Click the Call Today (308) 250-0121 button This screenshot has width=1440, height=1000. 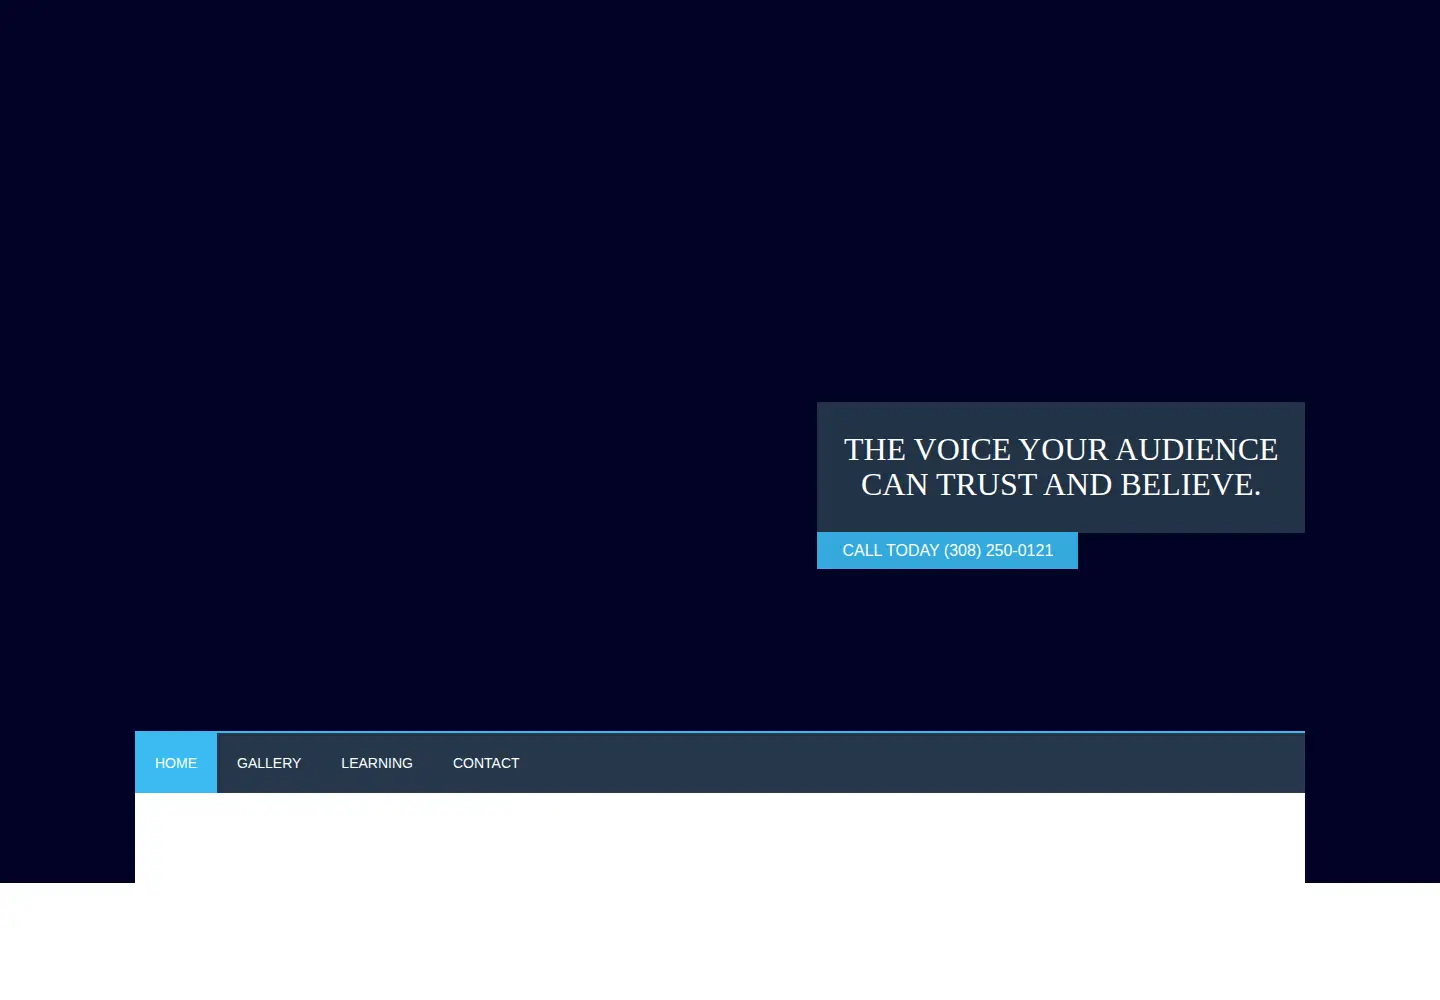pyautogui.click(x=947, y=551)
